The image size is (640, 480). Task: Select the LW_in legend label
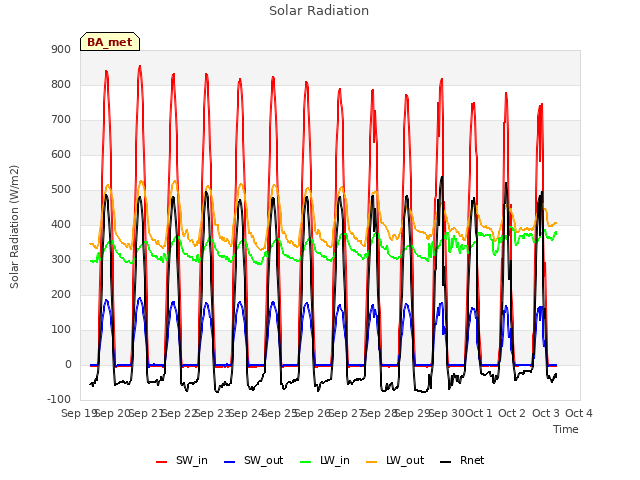pyautogui.click(x=335, y=460)
